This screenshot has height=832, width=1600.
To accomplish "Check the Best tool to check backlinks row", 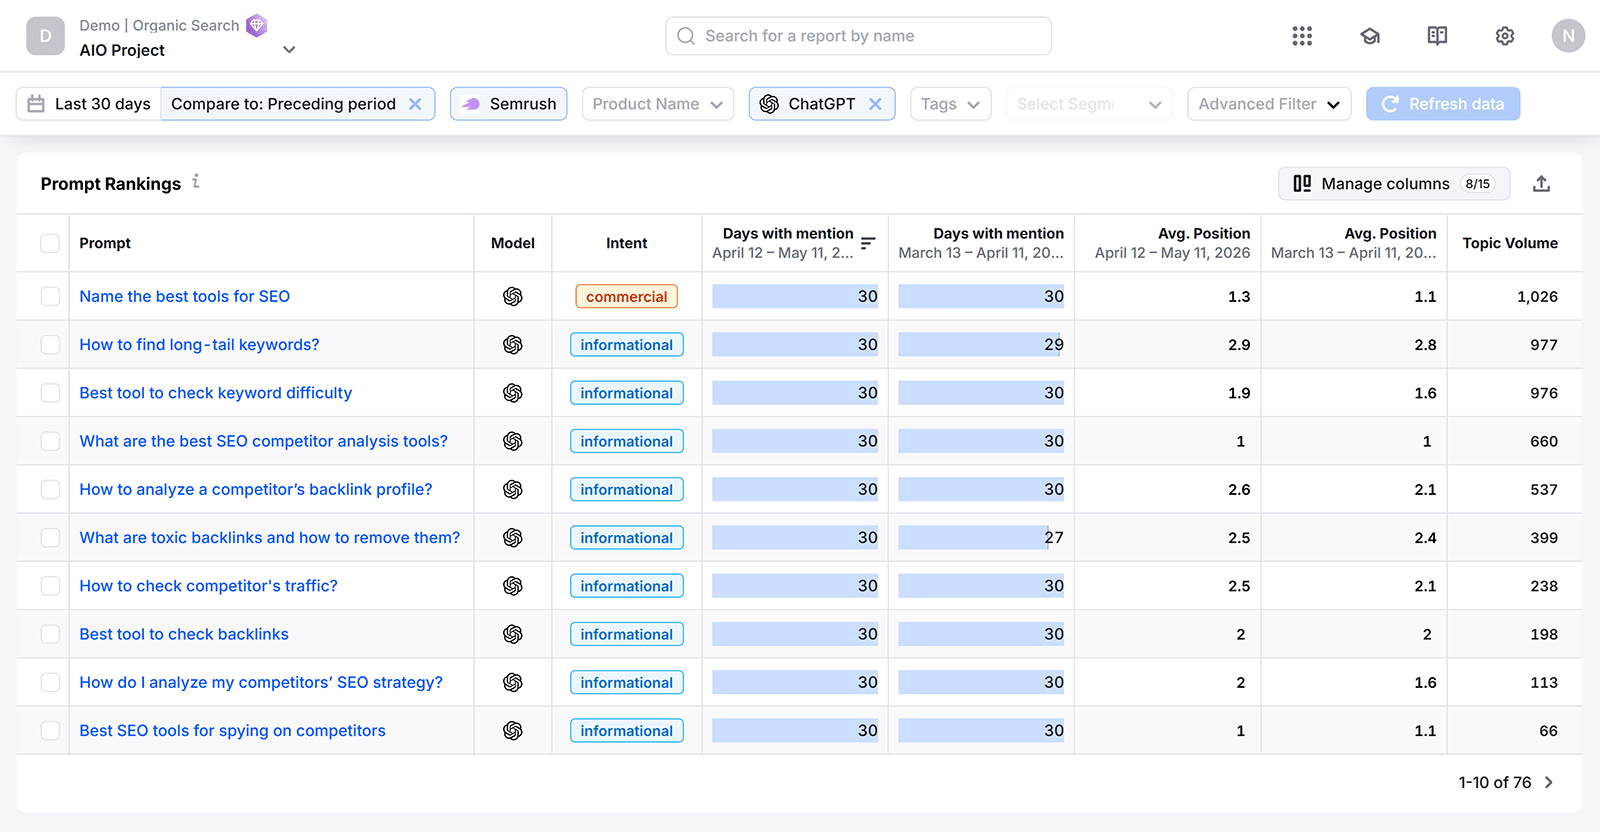I will point(50,634).
